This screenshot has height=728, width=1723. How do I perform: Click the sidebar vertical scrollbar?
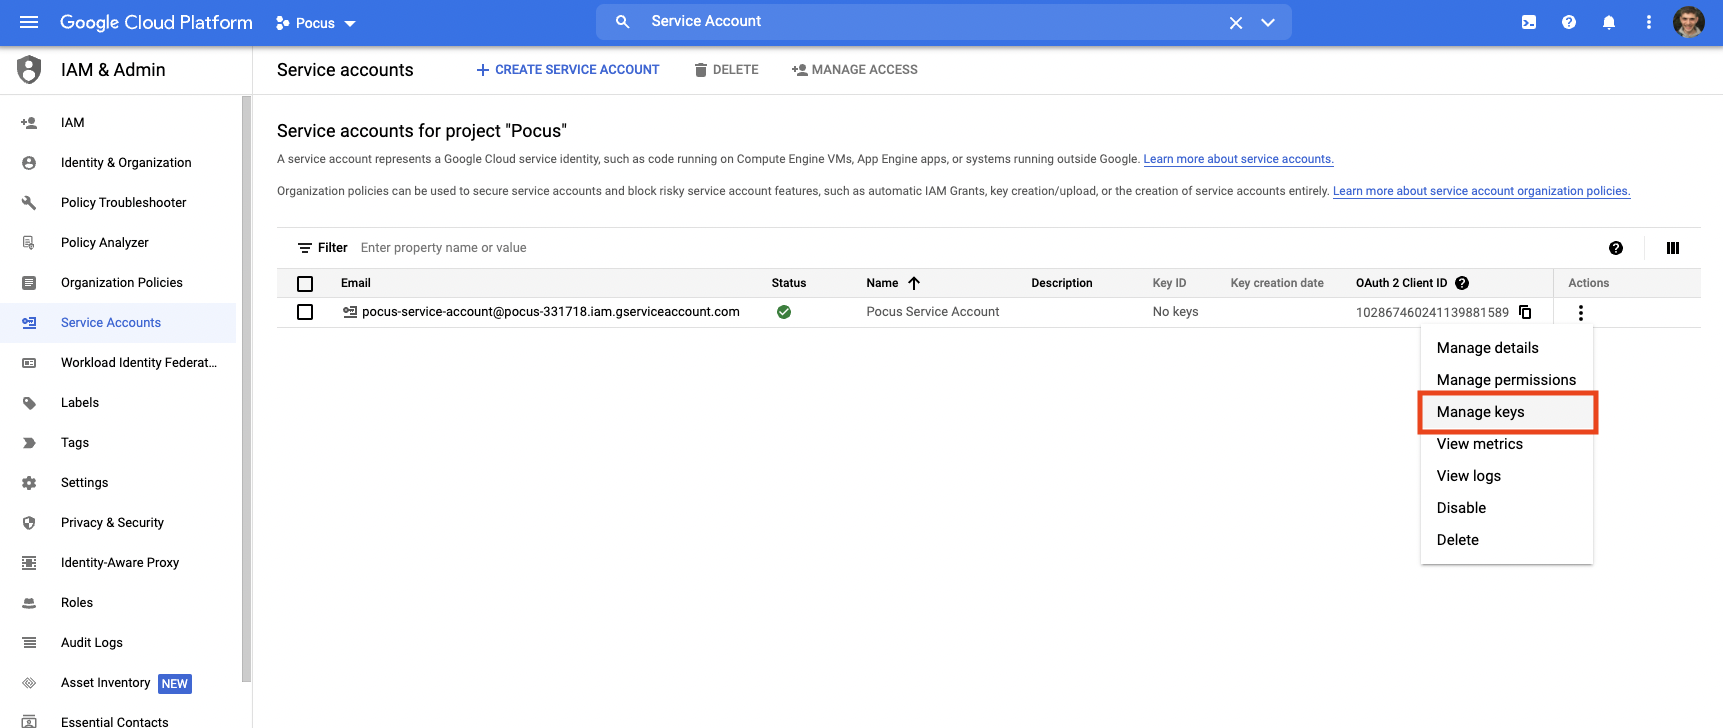[246, 390]
